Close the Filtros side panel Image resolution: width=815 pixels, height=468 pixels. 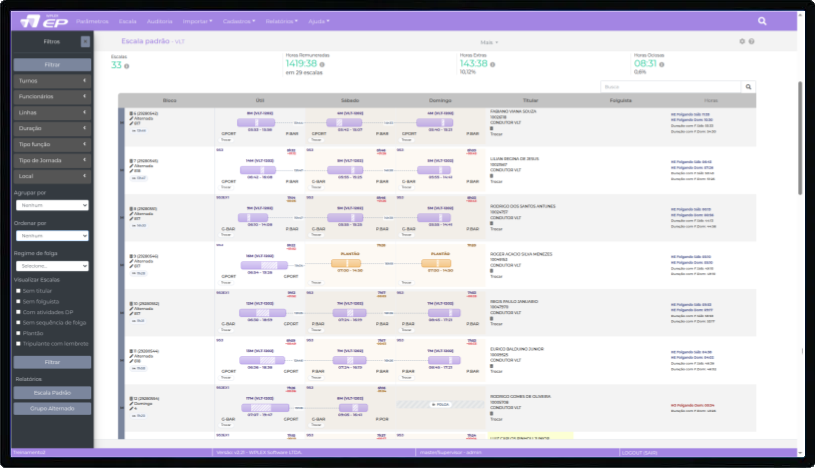click(85, 42)
